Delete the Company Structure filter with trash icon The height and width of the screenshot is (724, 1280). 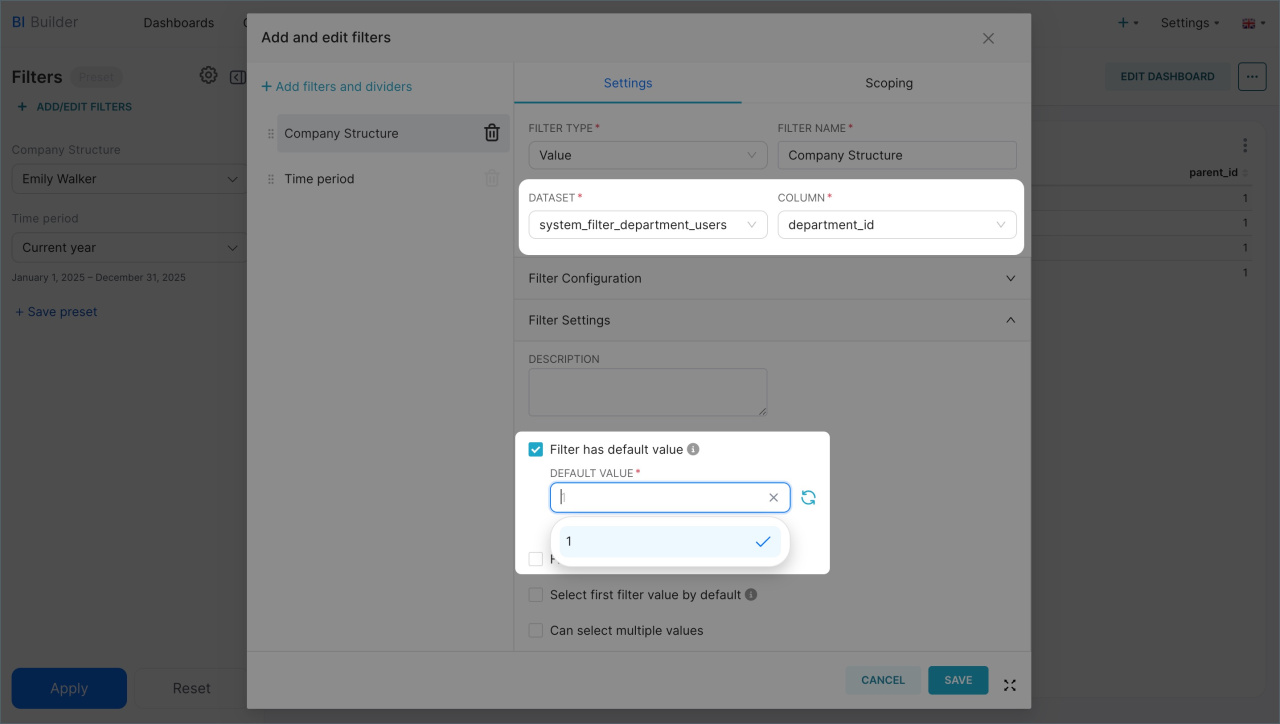click(x=492, y=133)
